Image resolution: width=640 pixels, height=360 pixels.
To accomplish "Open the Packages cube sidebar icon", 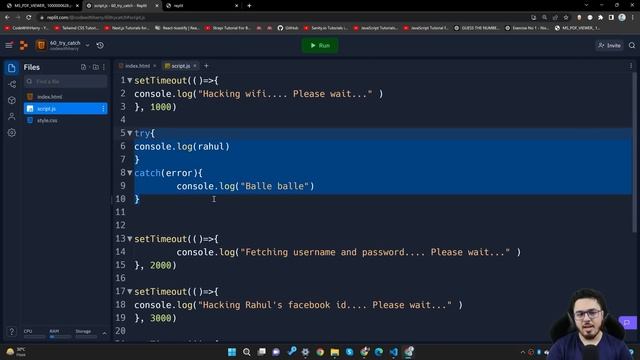I will pyautogui.click(x=11, y=100).
